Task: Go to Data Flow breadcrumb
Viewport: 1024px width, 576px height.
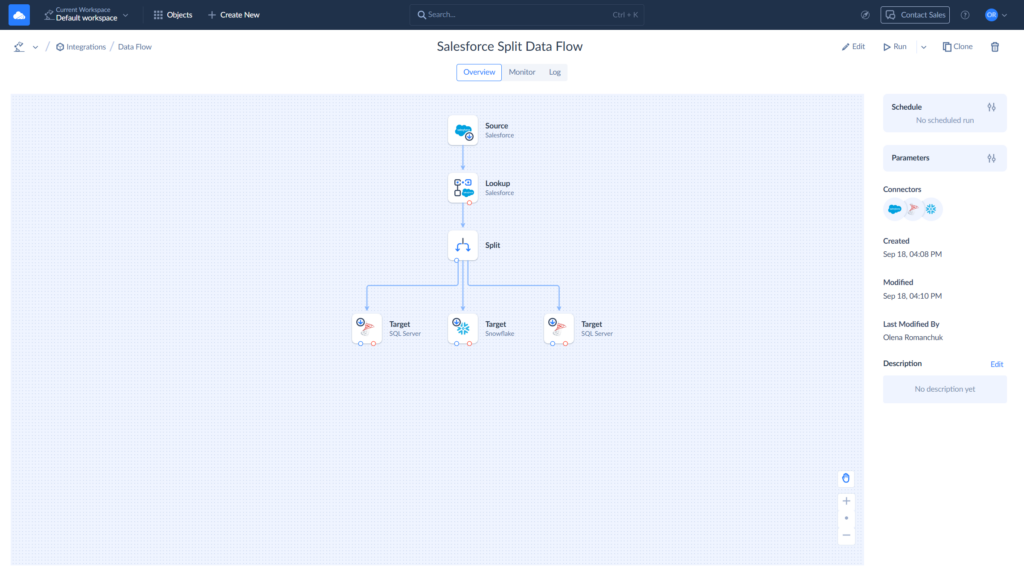Action: coord(135,47)
